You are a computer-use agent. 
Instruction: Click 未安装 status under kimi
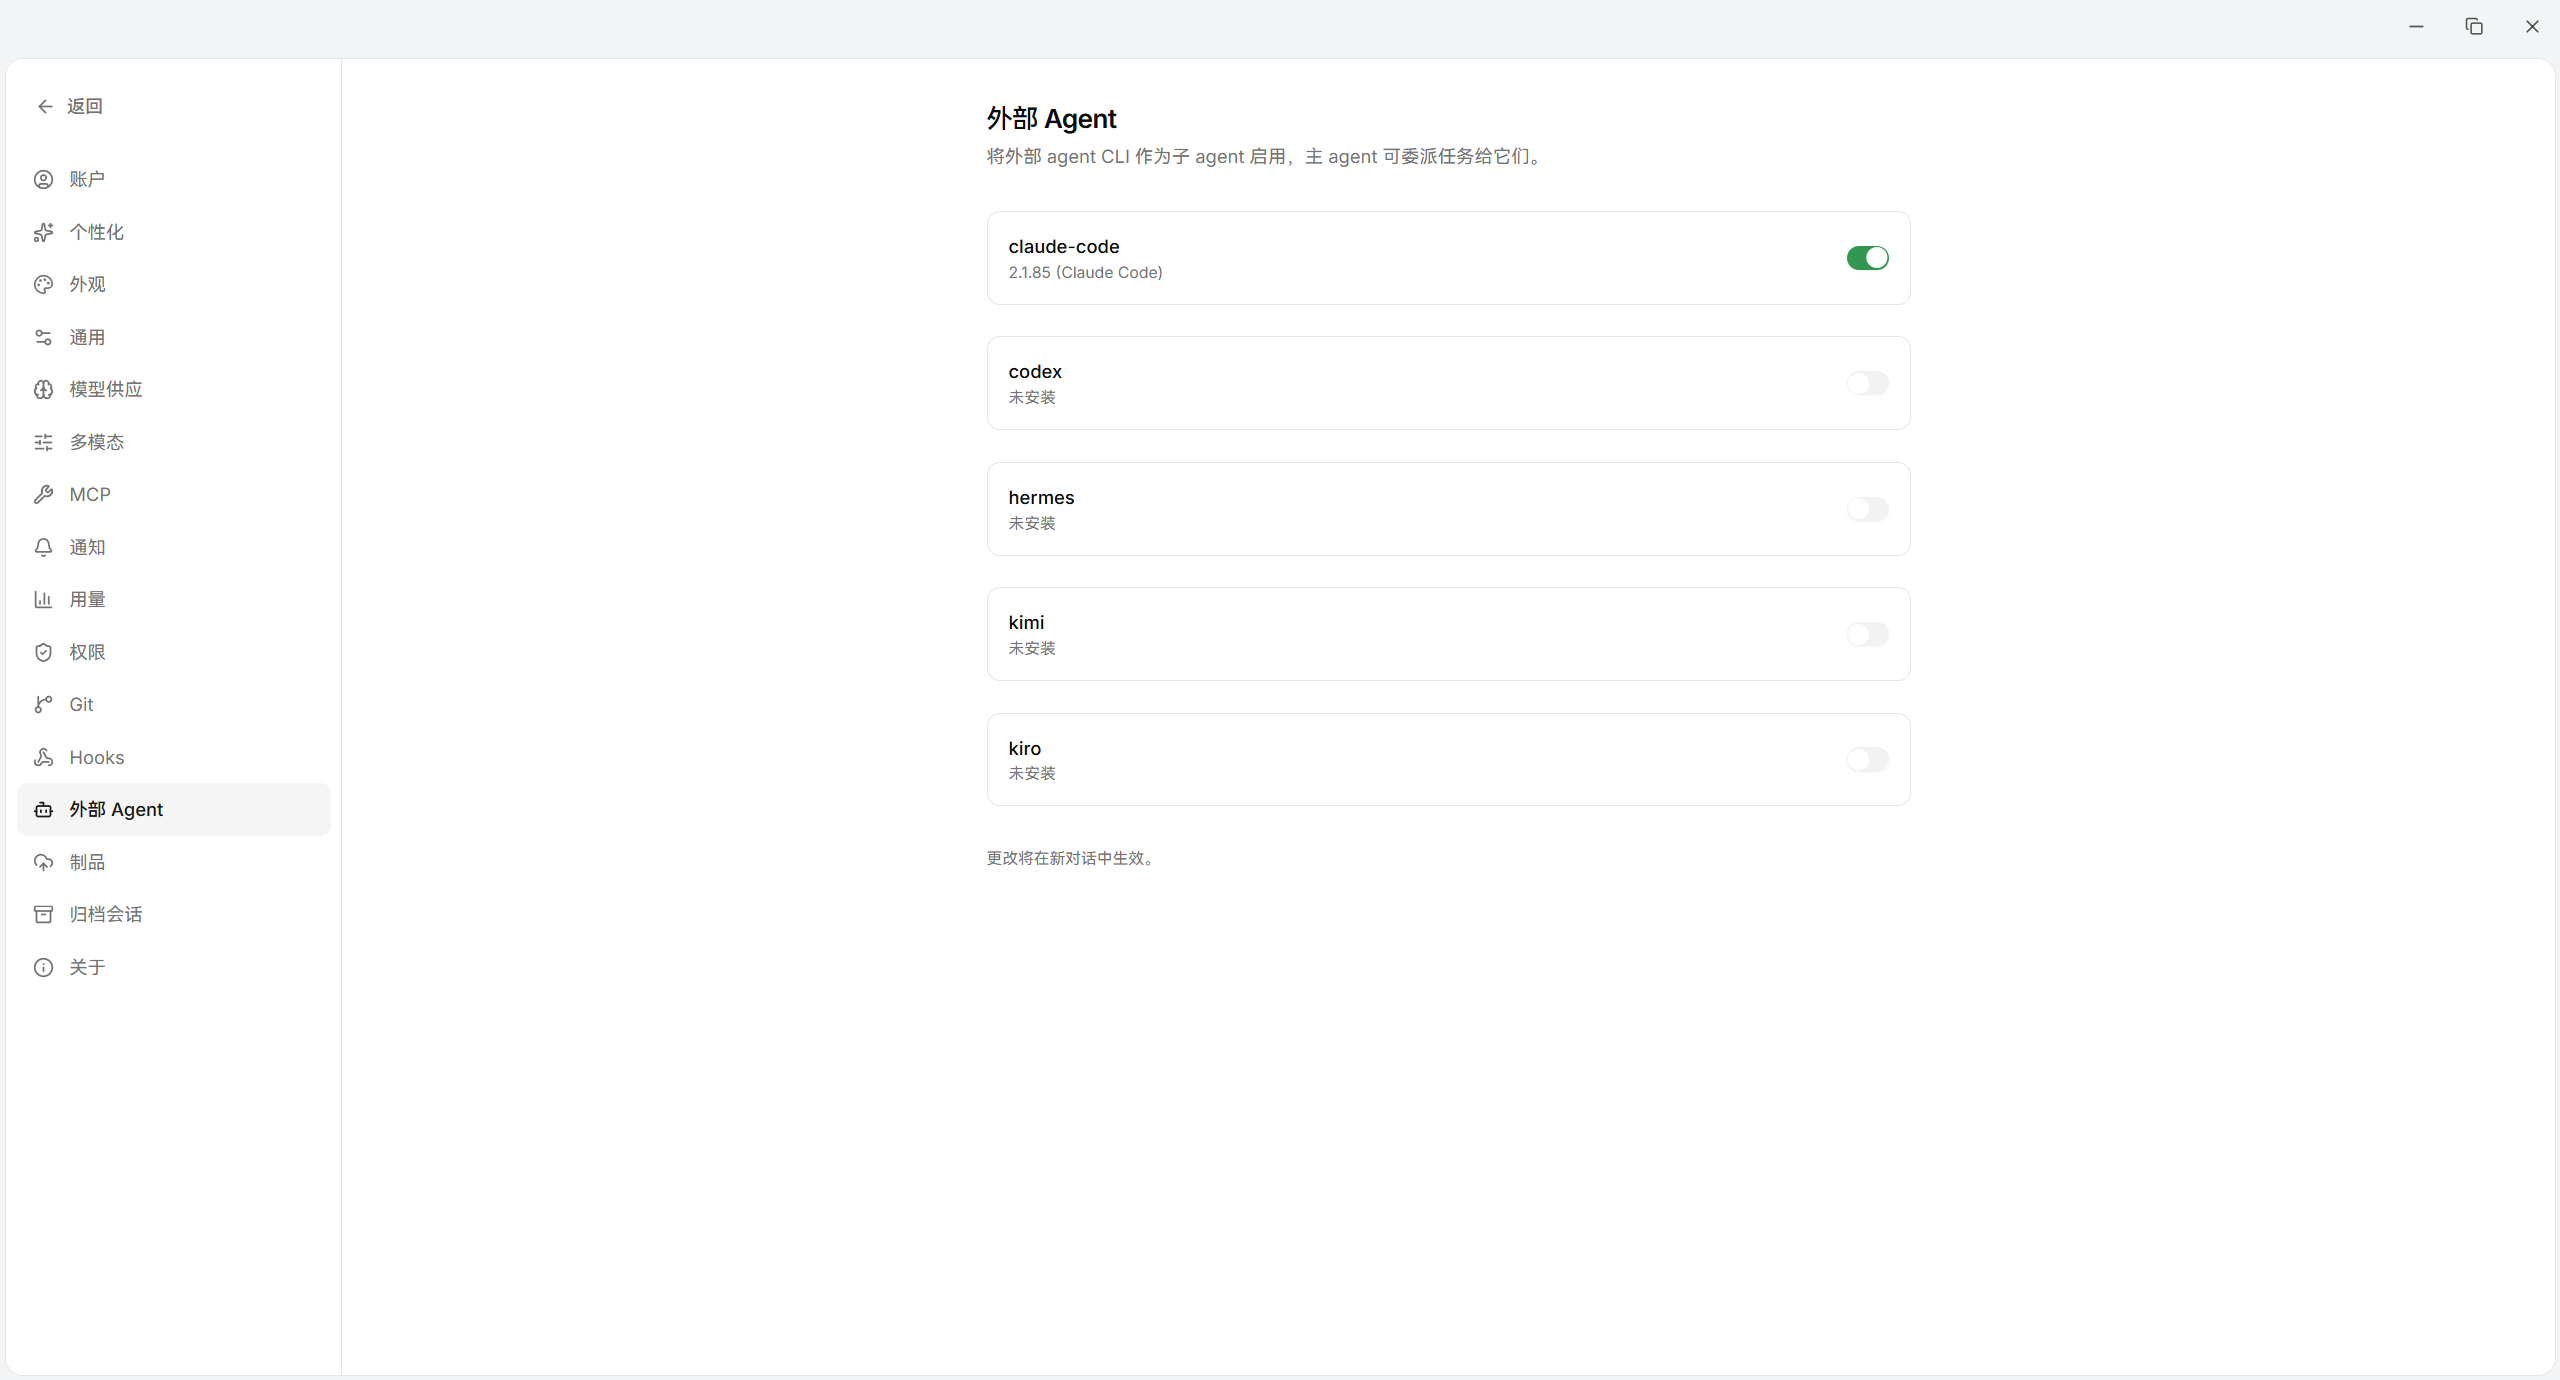tap(1032, 649)
